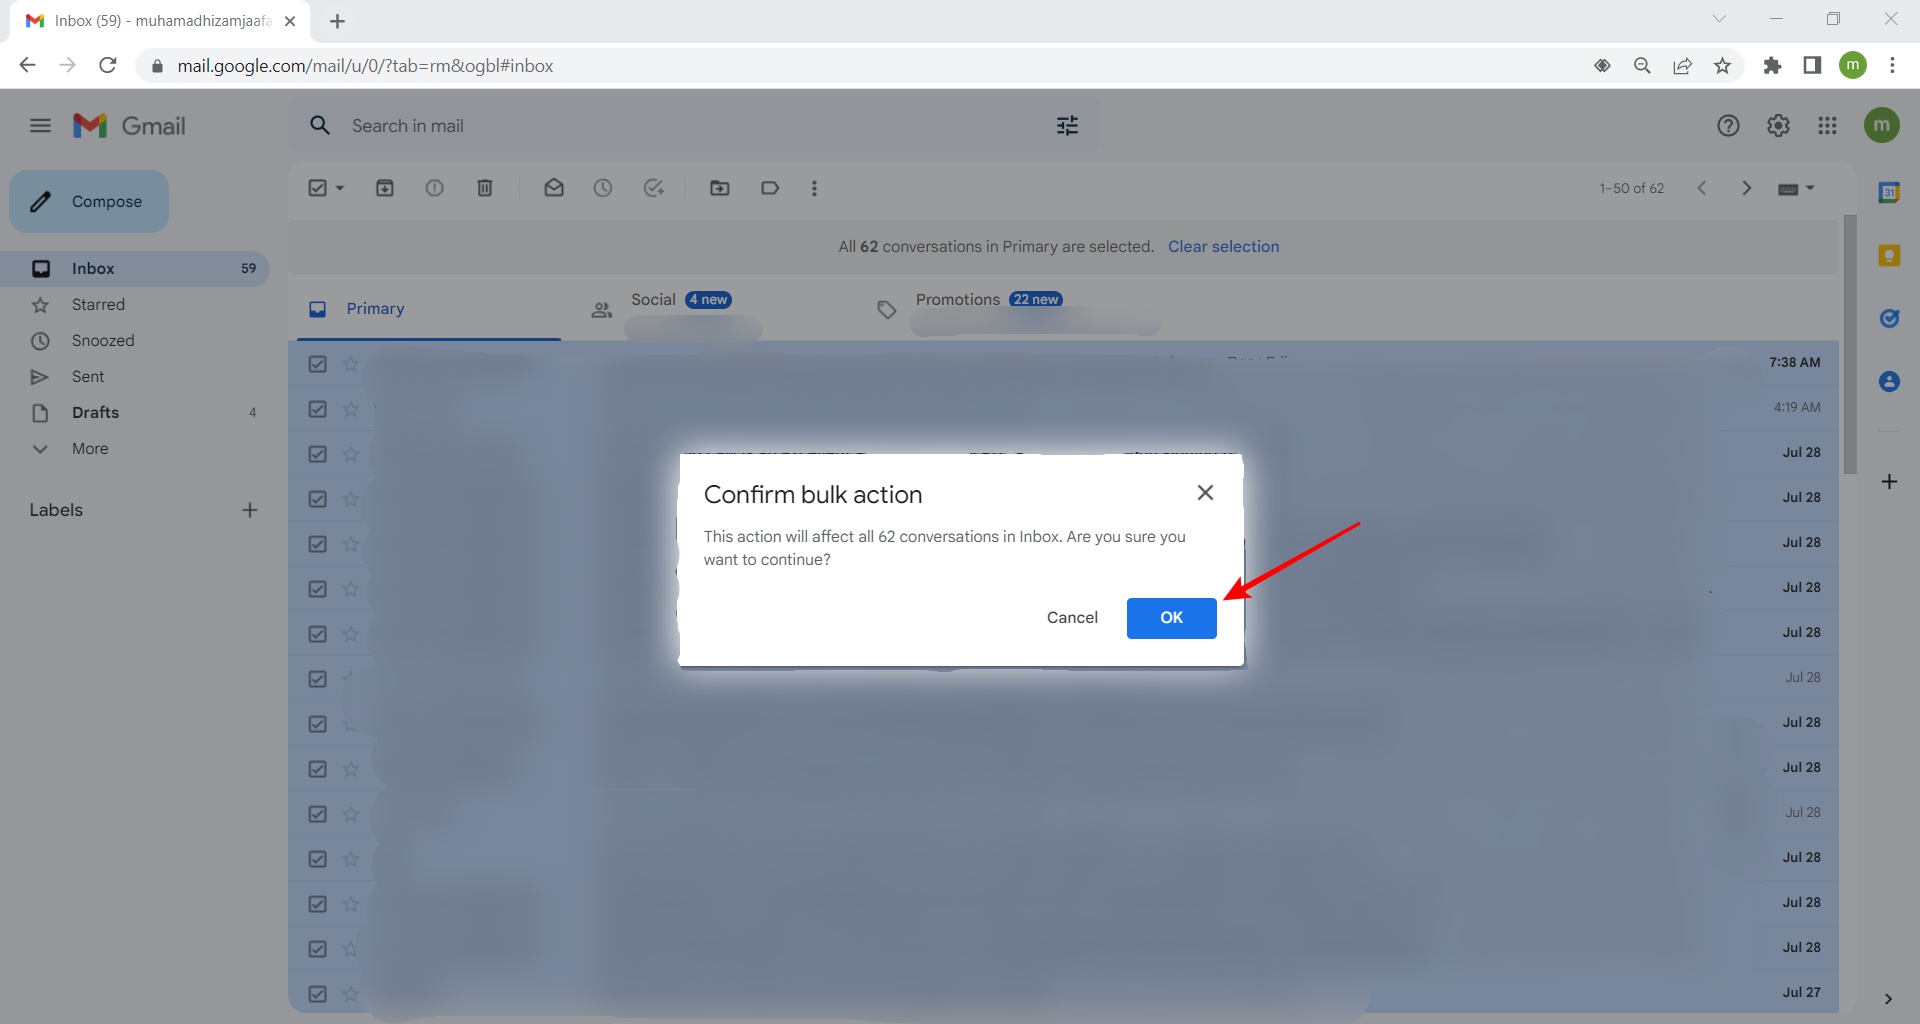Viewport: 1920px width, 1024px height.
Task: Move selected conversations to folder
Action: pyautogui.click(x=720, y=188)
